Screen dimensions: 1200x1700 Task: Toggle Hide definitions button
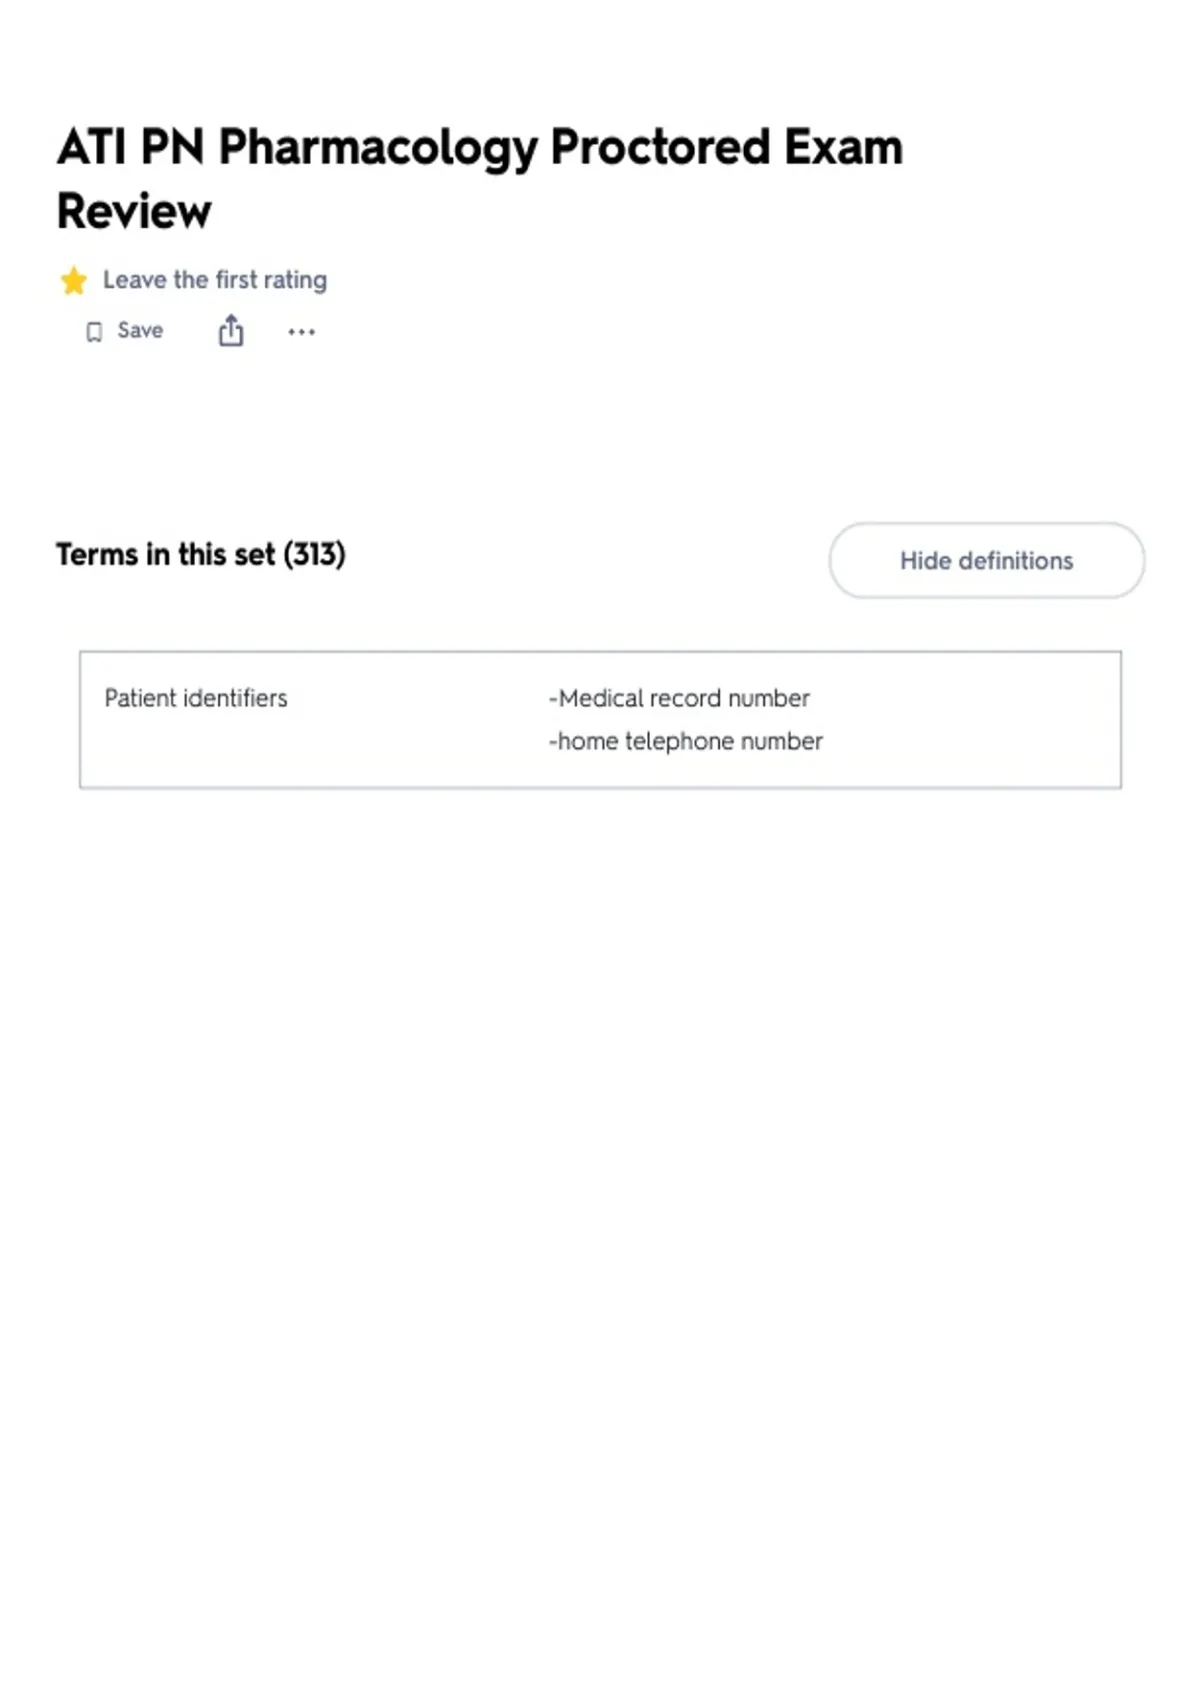click(x=986, y=560)
